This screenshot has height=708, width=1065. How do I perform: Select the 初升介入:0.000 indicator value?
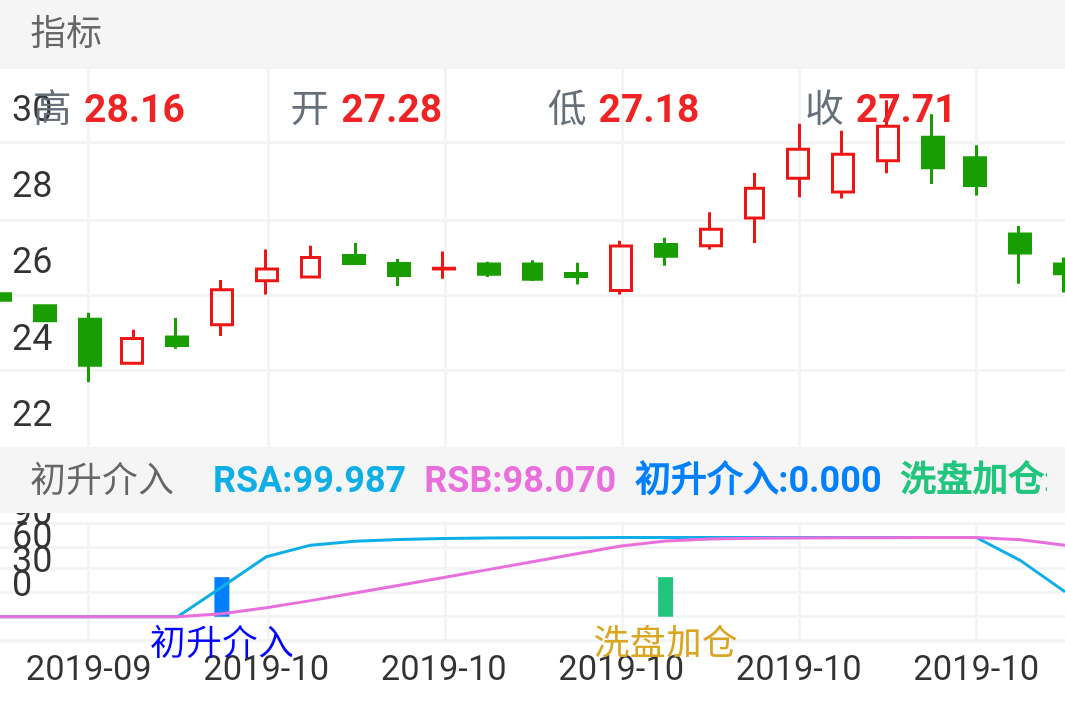coord(758,479)
